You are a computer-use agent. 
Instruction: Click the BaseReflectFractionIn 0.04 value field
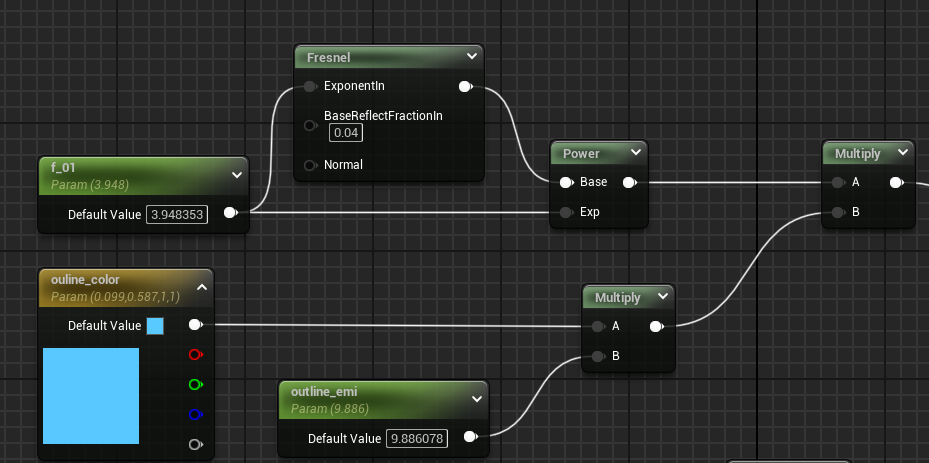345,133
